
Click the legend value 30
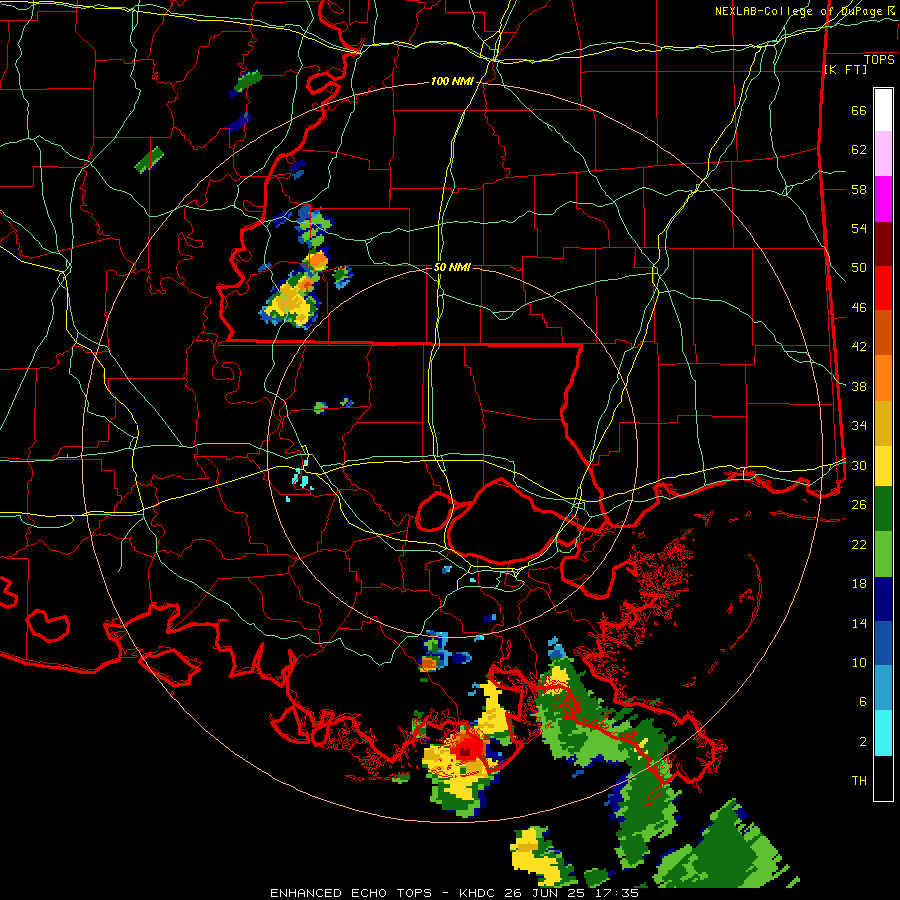point(859,465)
